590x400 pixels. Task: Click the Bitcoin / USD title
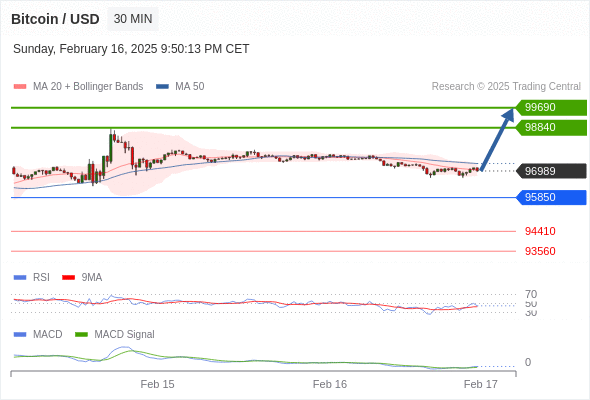click(55, 19)
